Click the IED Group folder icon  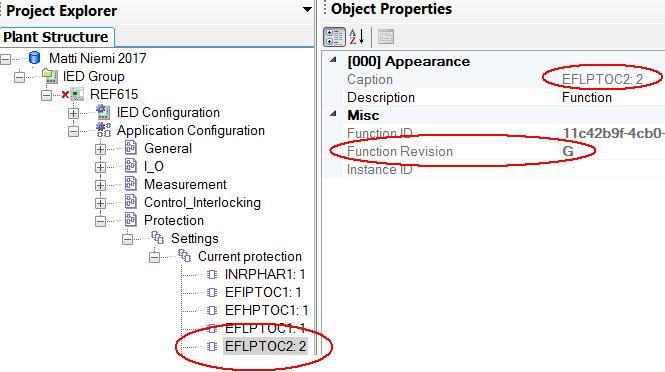coord(50,76)
